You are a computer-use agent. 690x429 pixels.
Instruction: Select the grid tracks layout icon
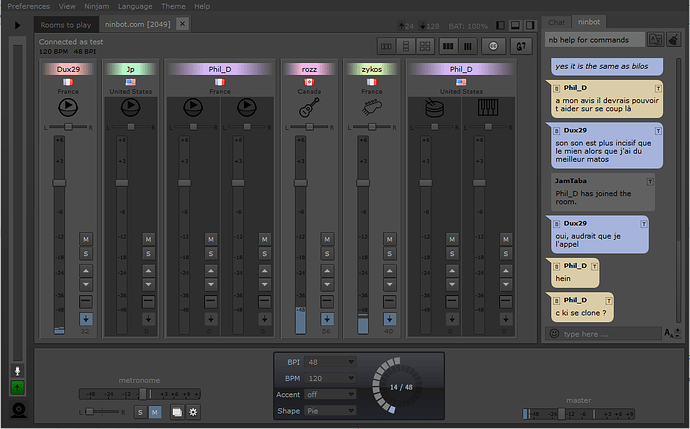(x=425, y=46)
